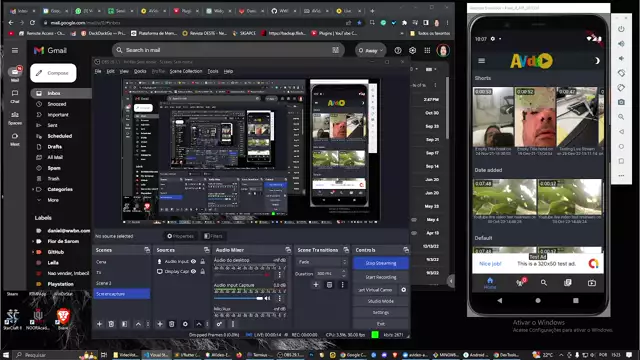Open virtual camera settings gear icon
640x360 pixels.
(x=403, y=290)
